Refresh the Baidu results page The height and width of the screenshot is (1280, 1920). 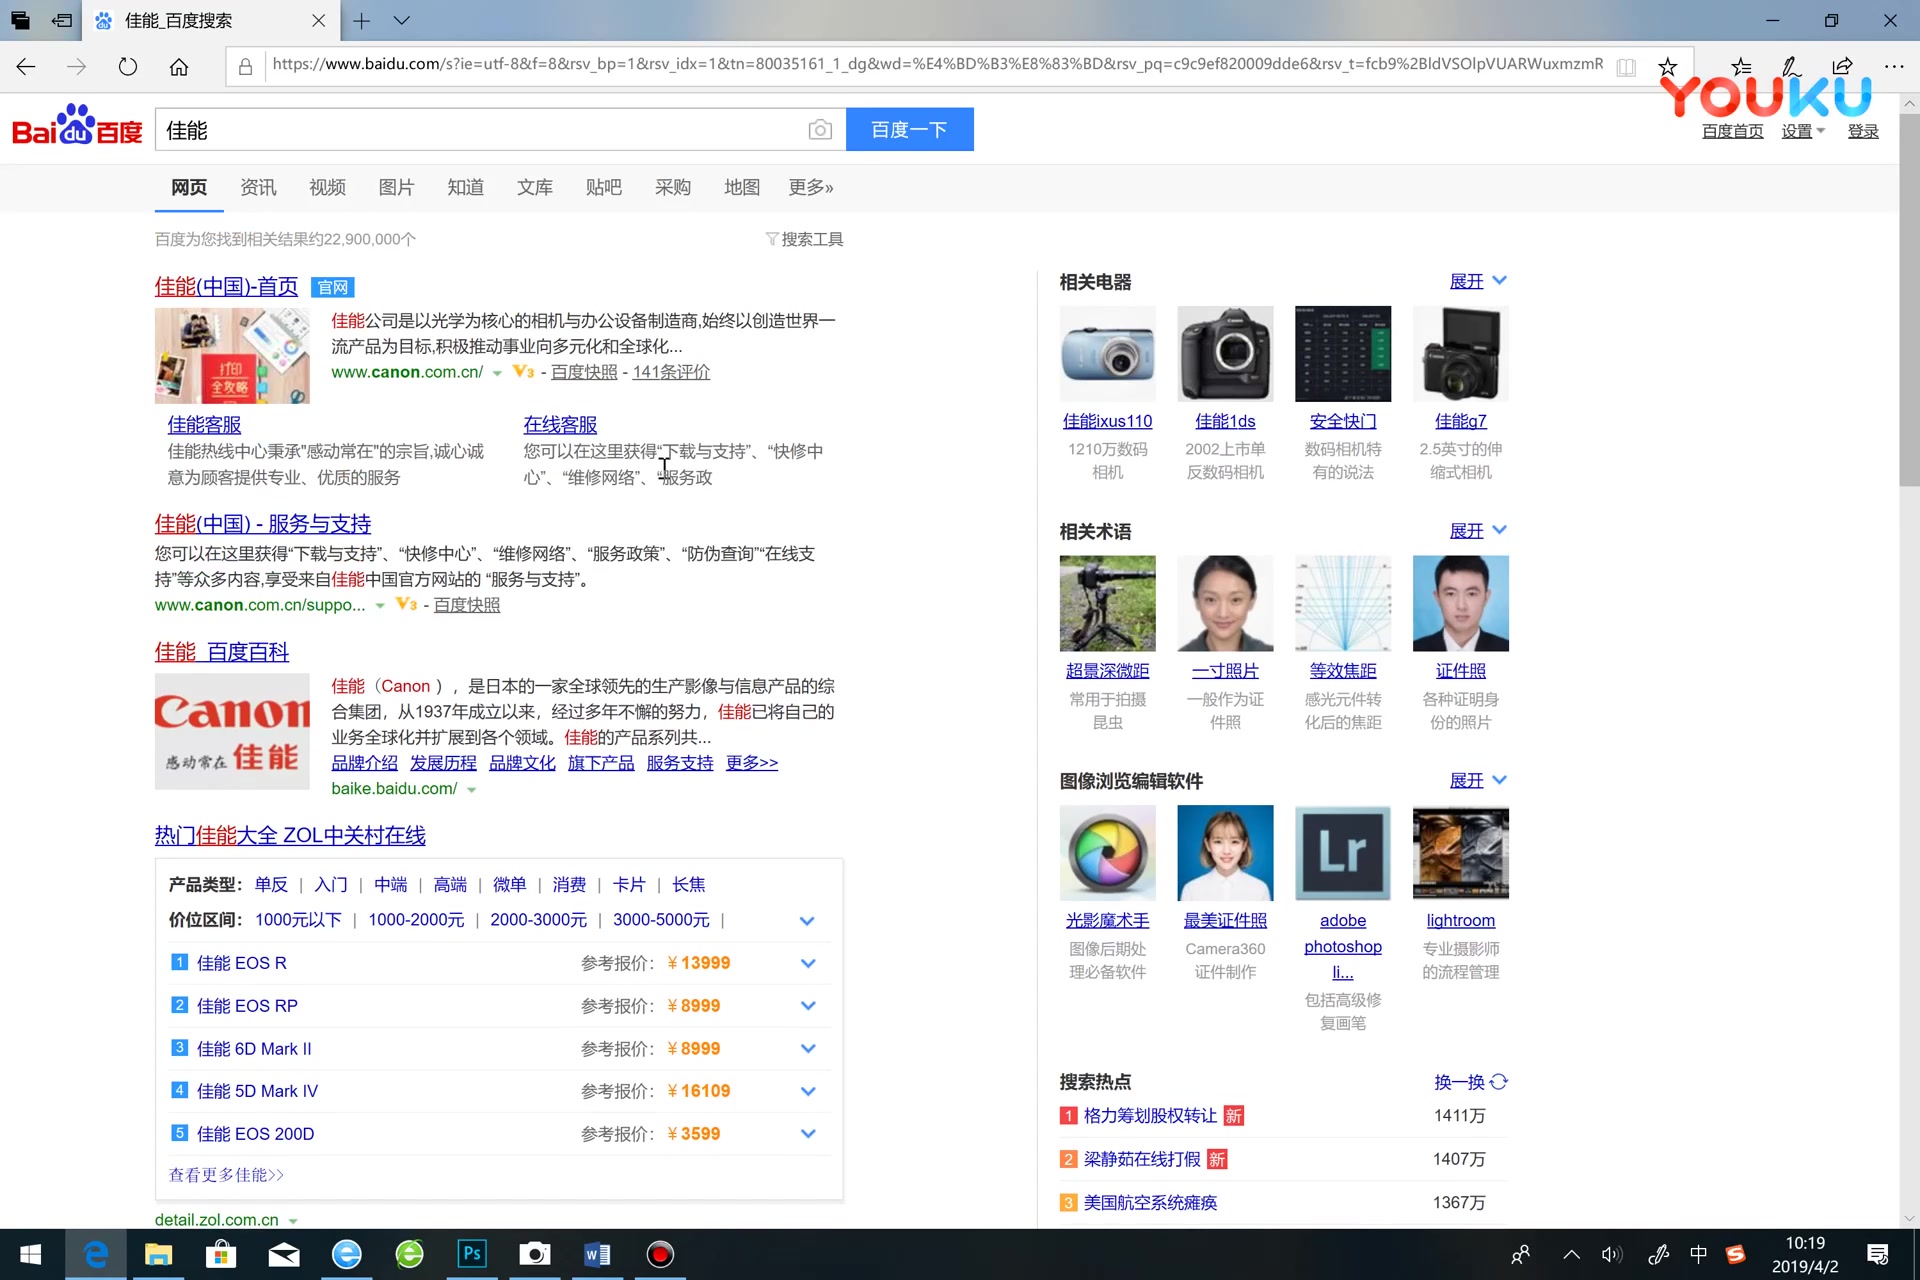point(127,66)
